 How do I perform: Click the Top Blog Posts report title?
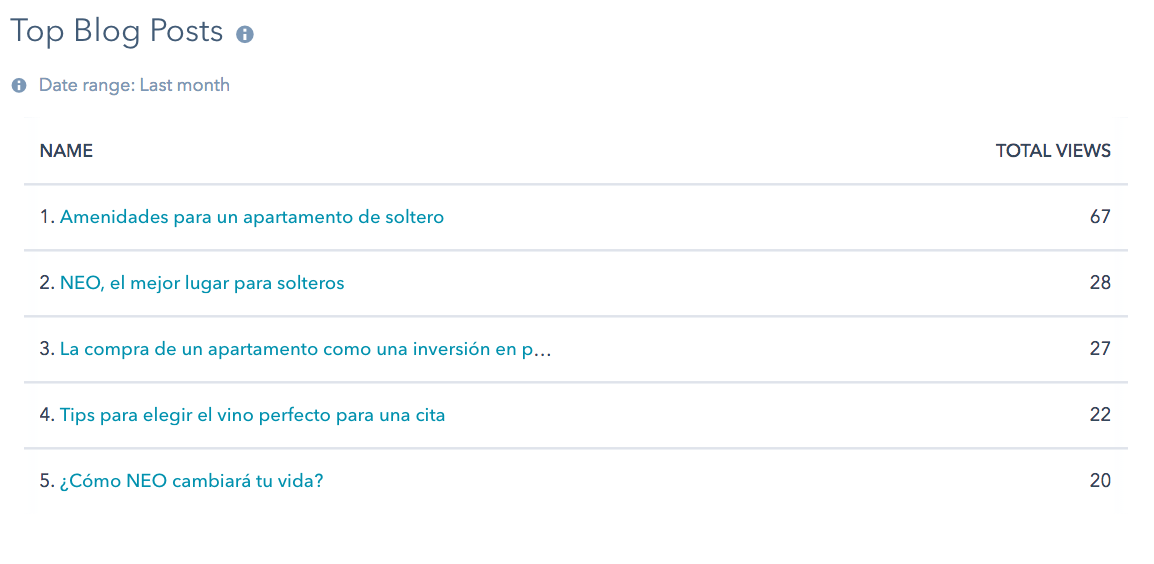click(116, 32)
